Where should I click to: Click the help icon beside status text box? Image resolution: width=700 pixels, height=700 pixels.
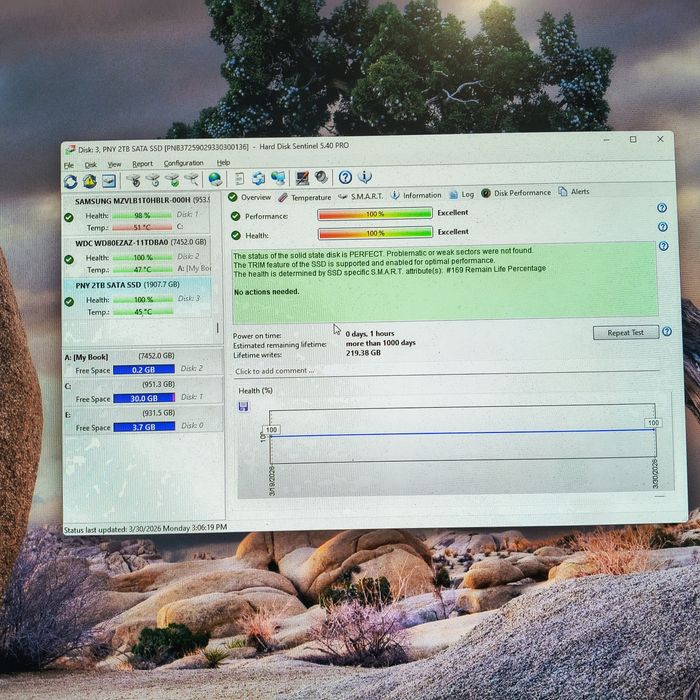[x=664, y=246]
